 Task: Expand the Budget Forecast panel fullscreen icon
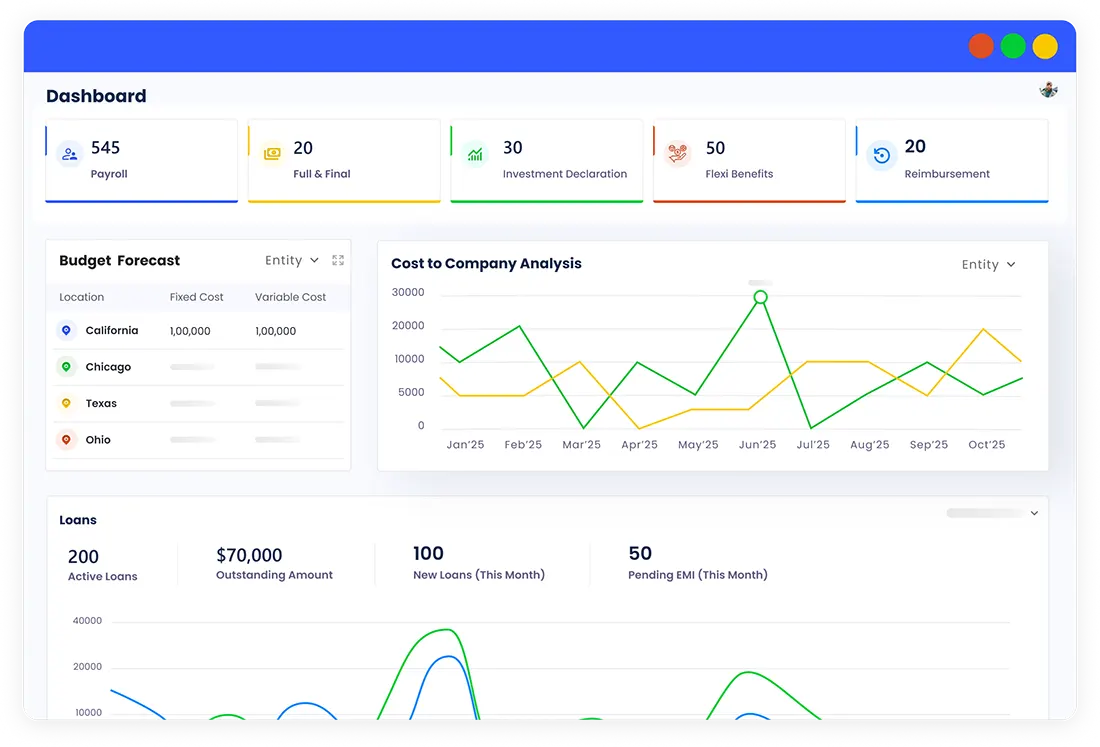338,260
